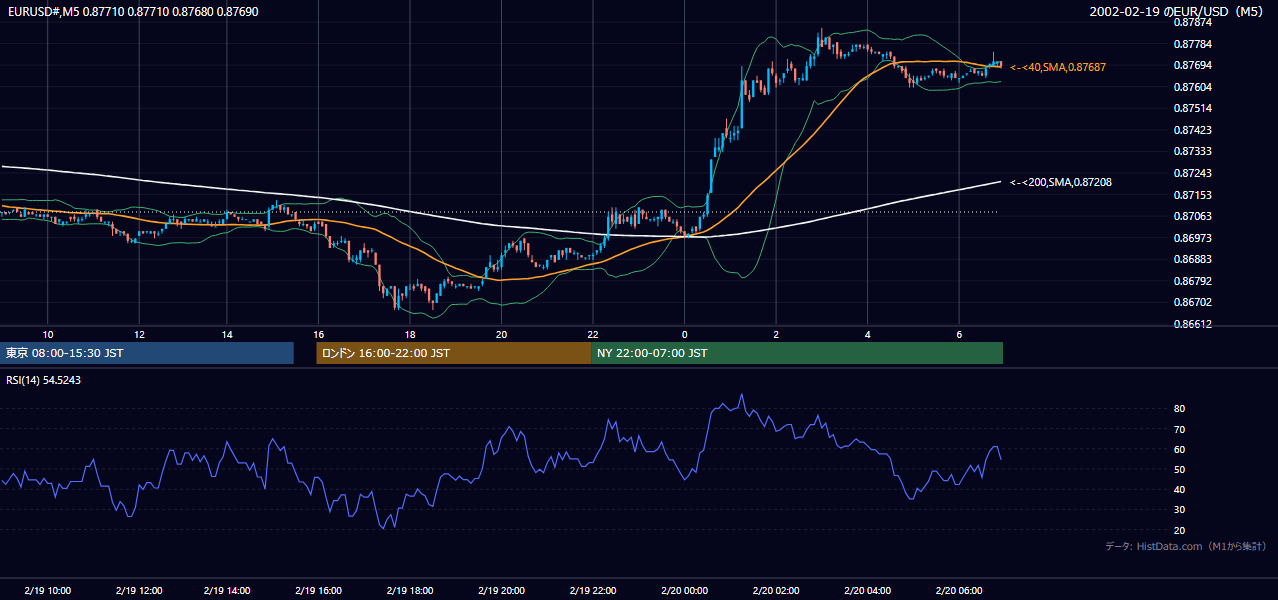Click the chart title 2002-02-19 EUR/USD (M5)

[1177, 11]
